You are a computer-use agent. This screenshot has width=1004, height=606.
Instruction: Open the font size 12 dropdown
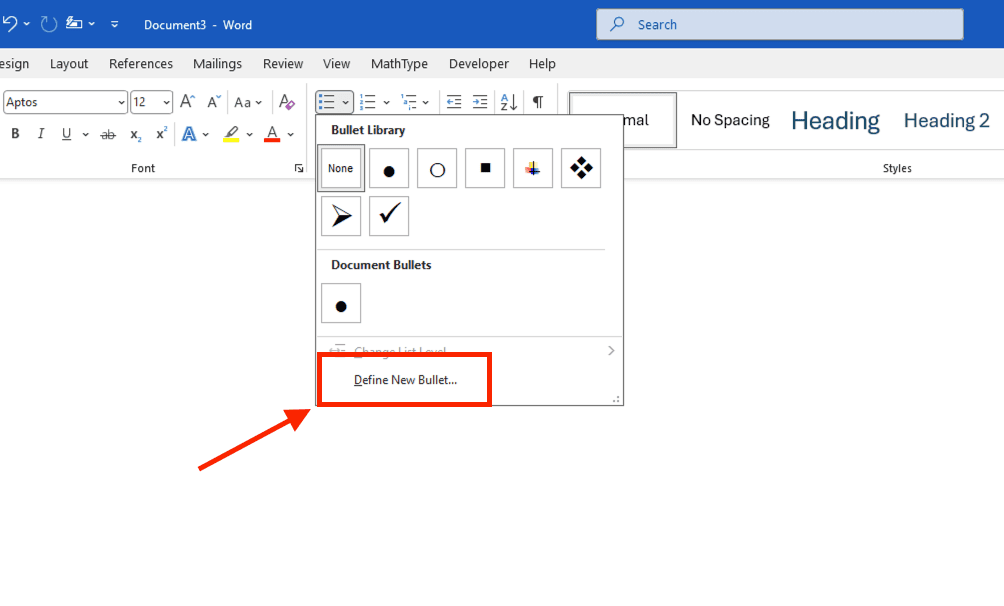166,102
